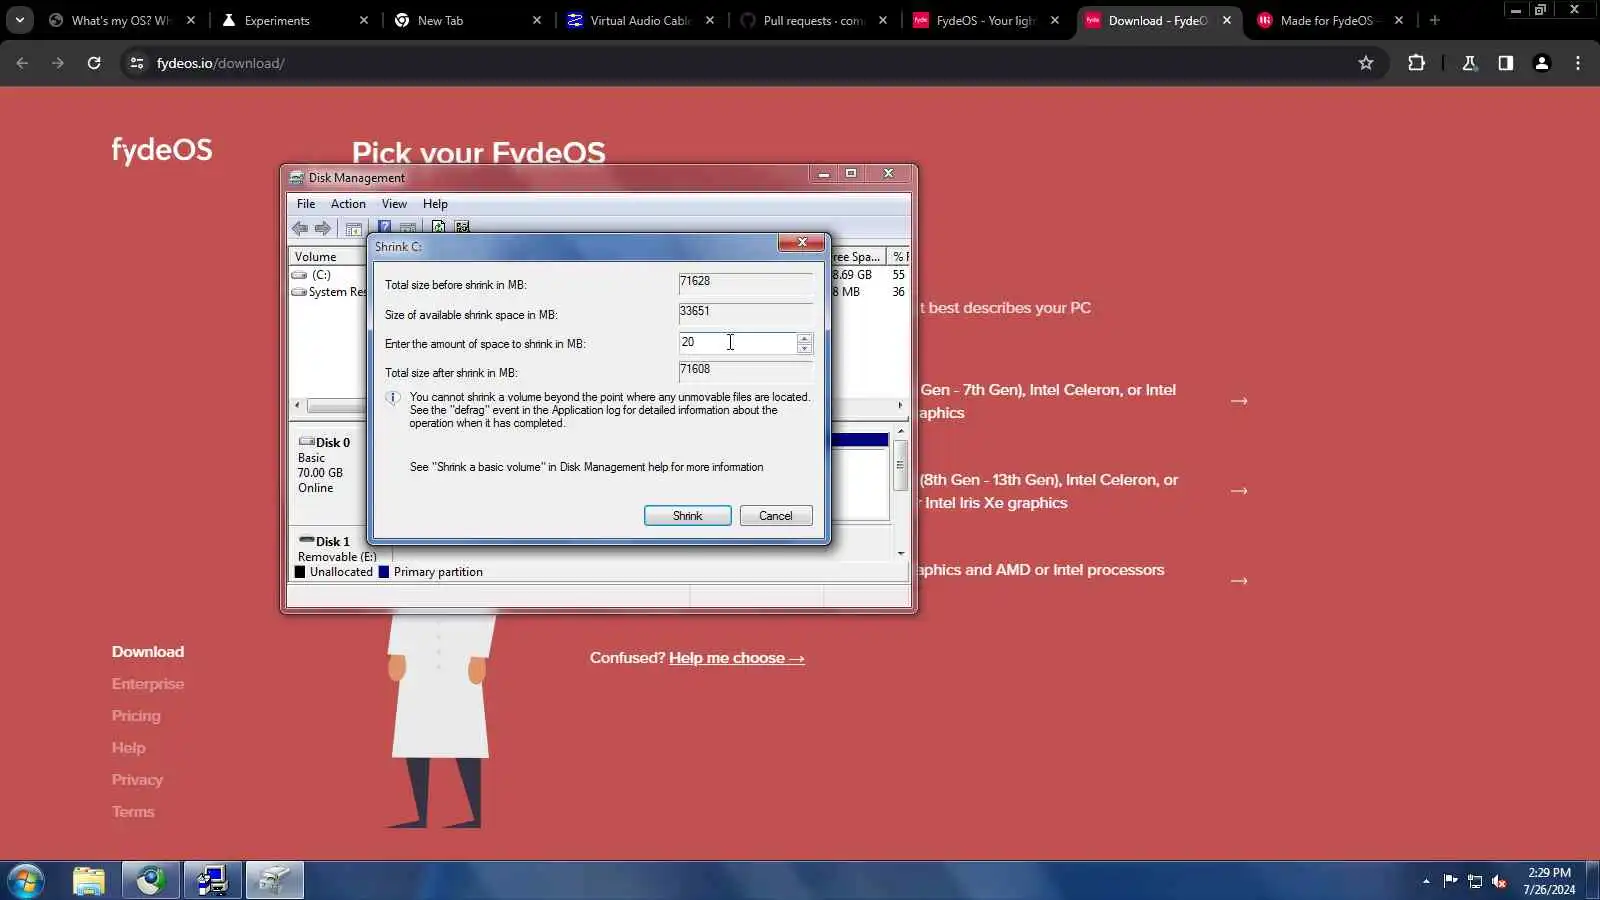Click the Refresh icon in Disk Management toolbar
Screen dimensions: 1600x900
[438, 227]
